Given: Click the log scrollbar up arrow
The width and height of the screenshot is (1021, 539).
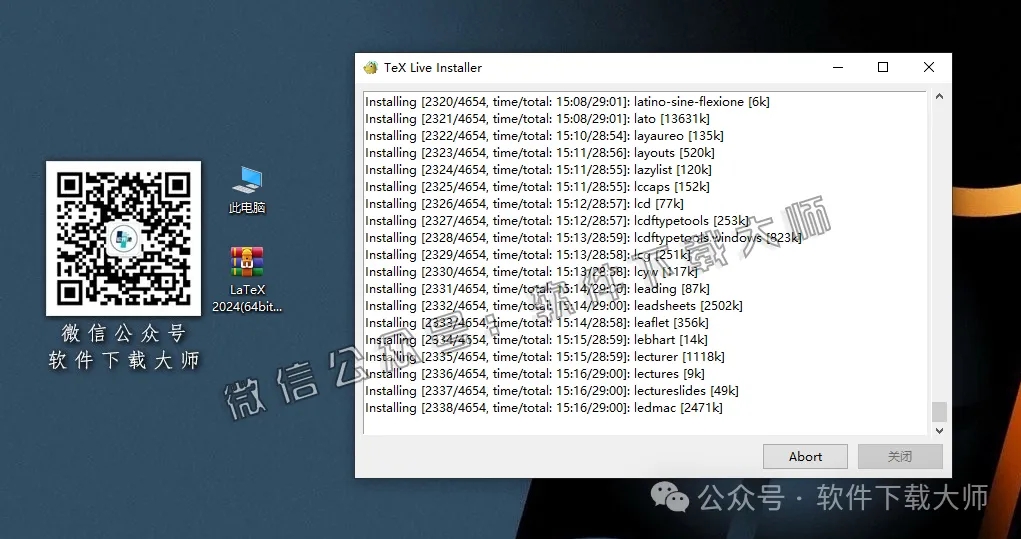Looking at the screenshot, I should (x=938, y=97).
